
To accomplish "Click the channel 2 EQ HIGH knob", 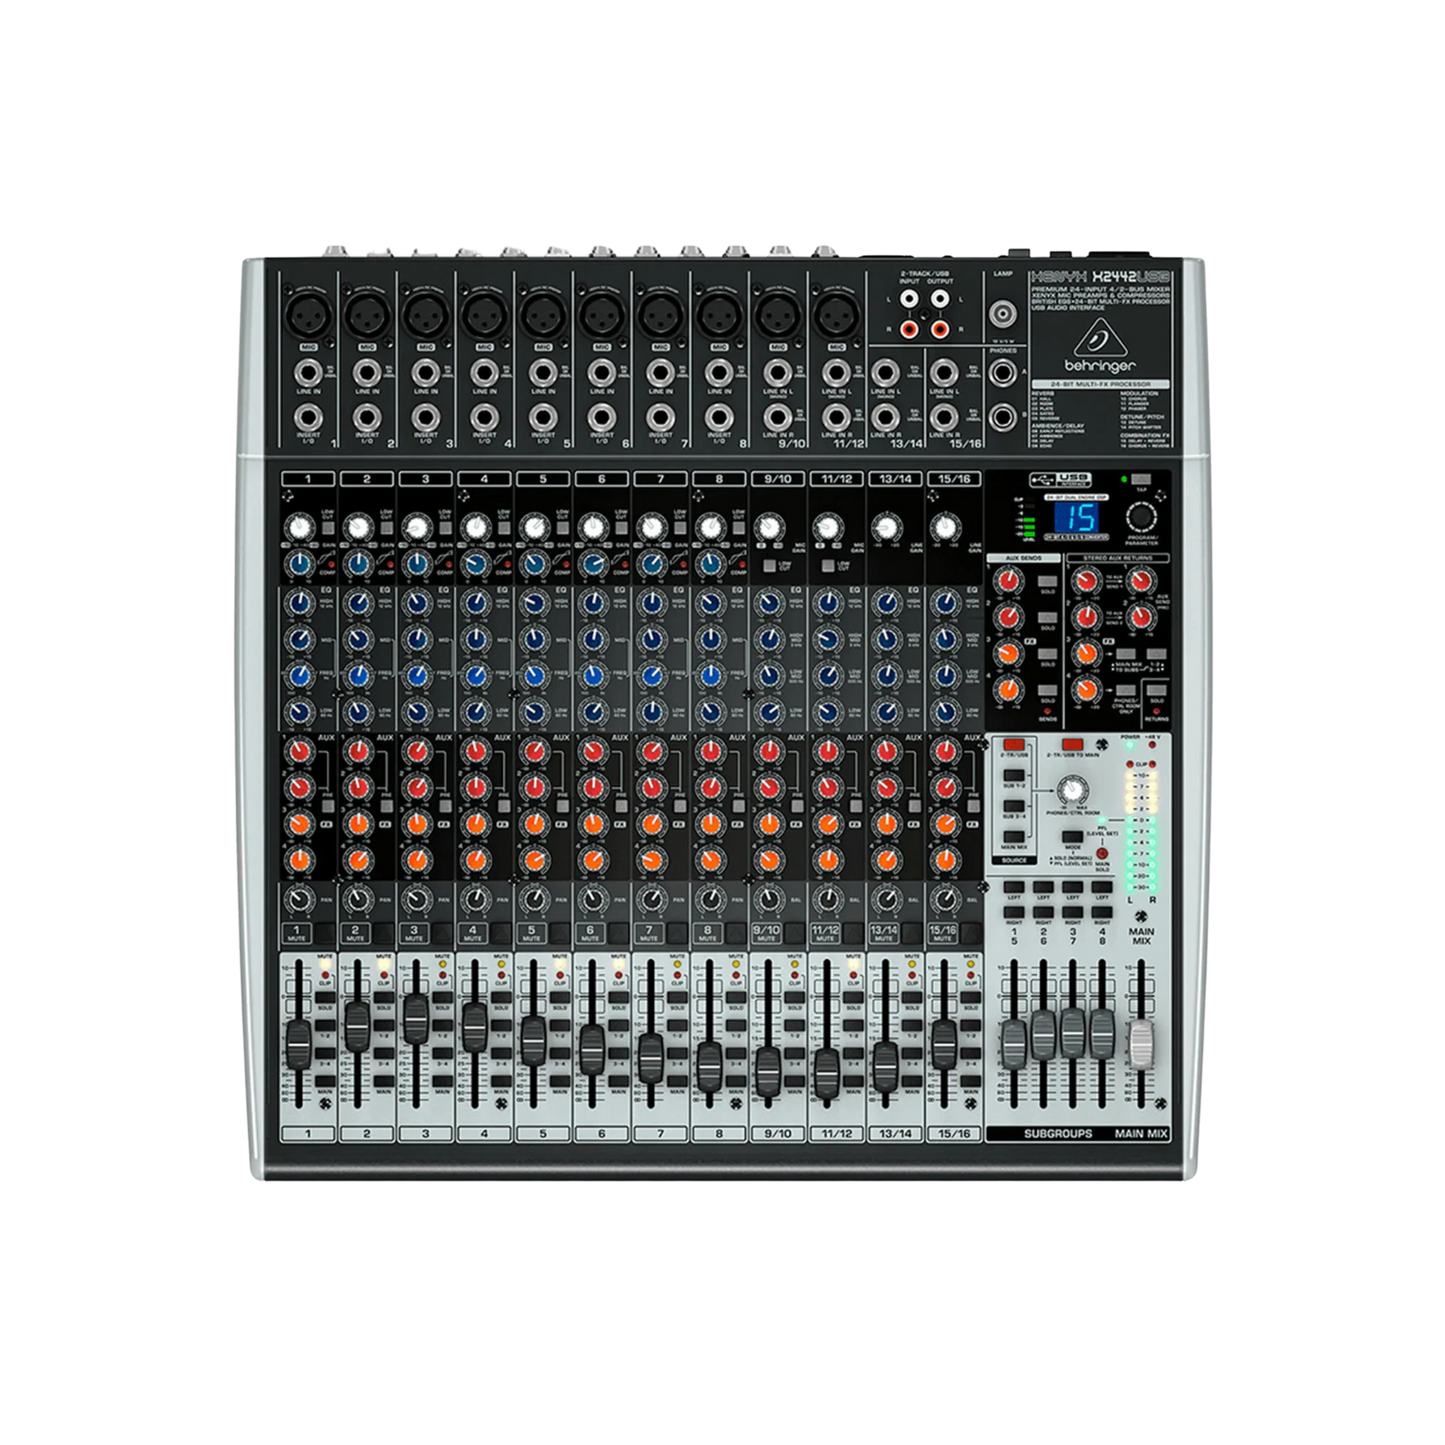I will 358,603.
